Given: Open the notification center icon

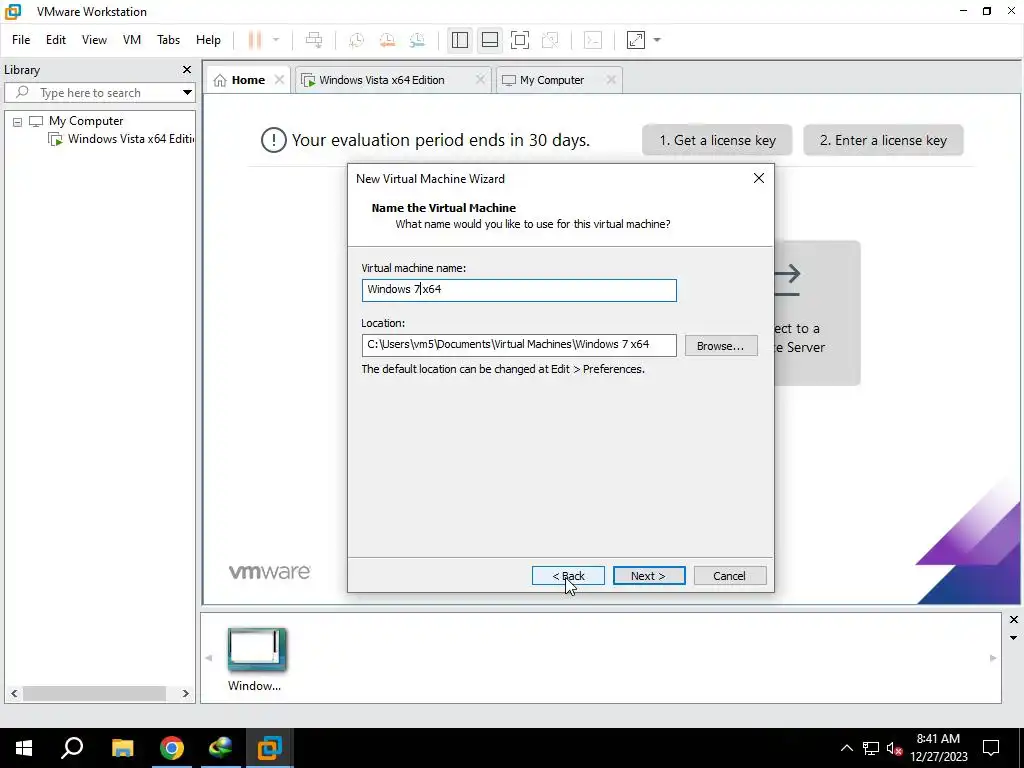Looking at the screenshot, I should tap(991, 748).
